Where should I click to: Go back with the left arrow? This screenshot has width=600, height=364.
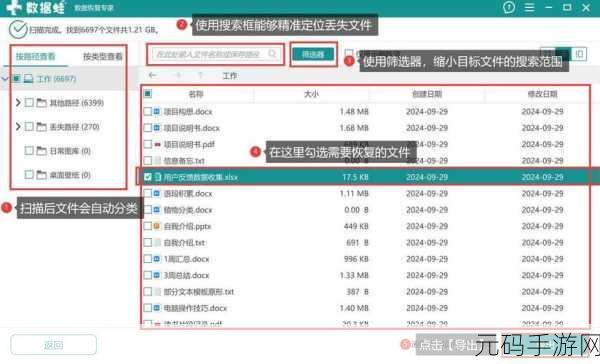tap(152, 75)
